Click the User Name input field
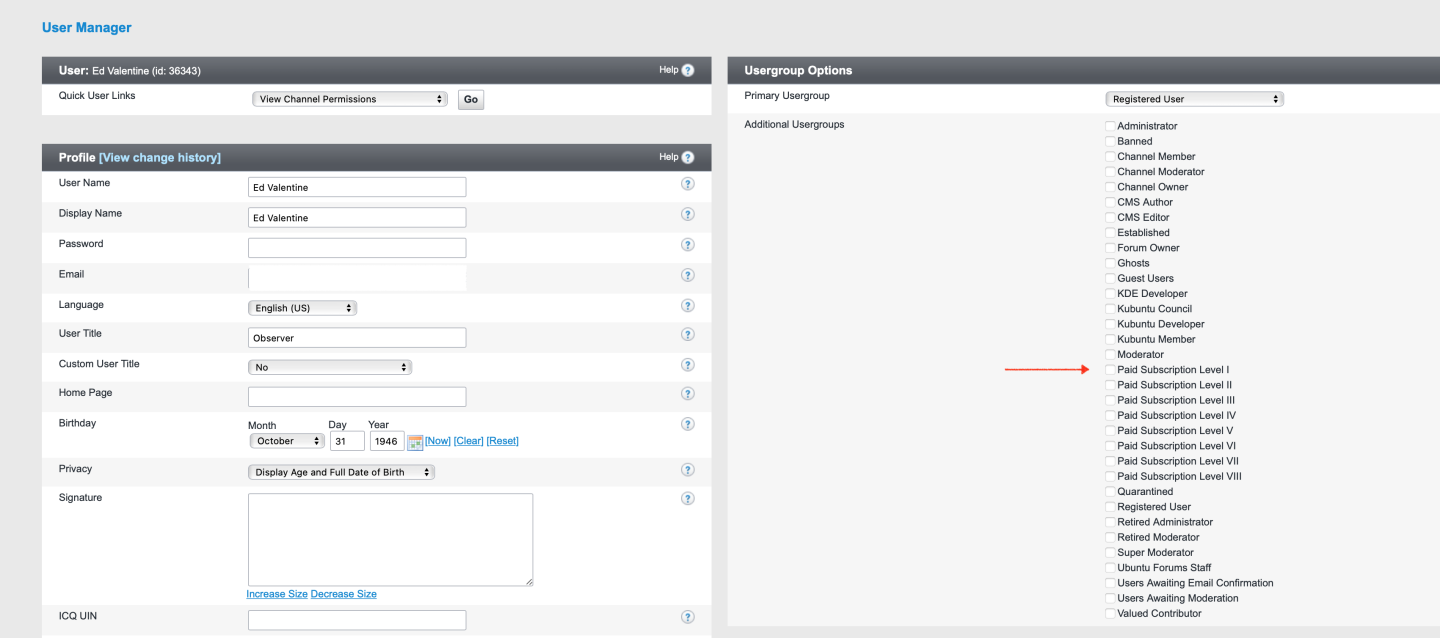 [x=357, y=187]
